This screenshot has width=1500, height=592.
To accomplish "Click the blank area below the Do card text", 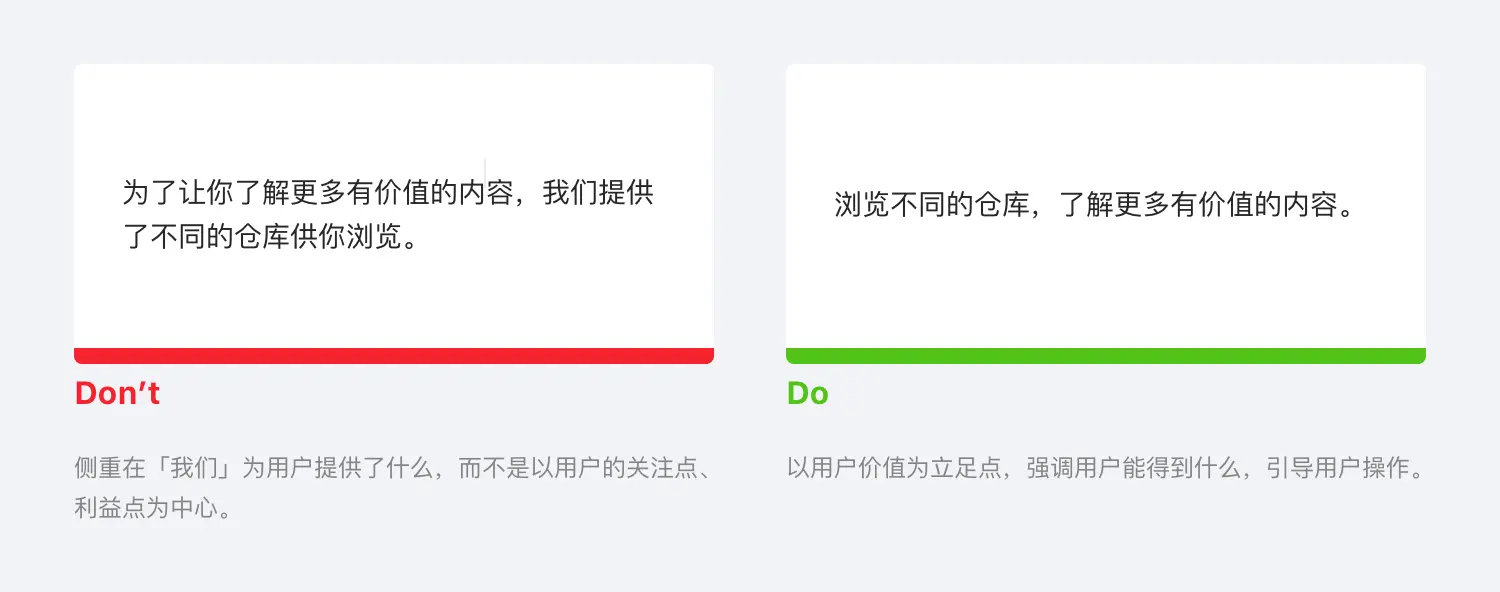I will pyautogui.click(x=1105, y=290).
